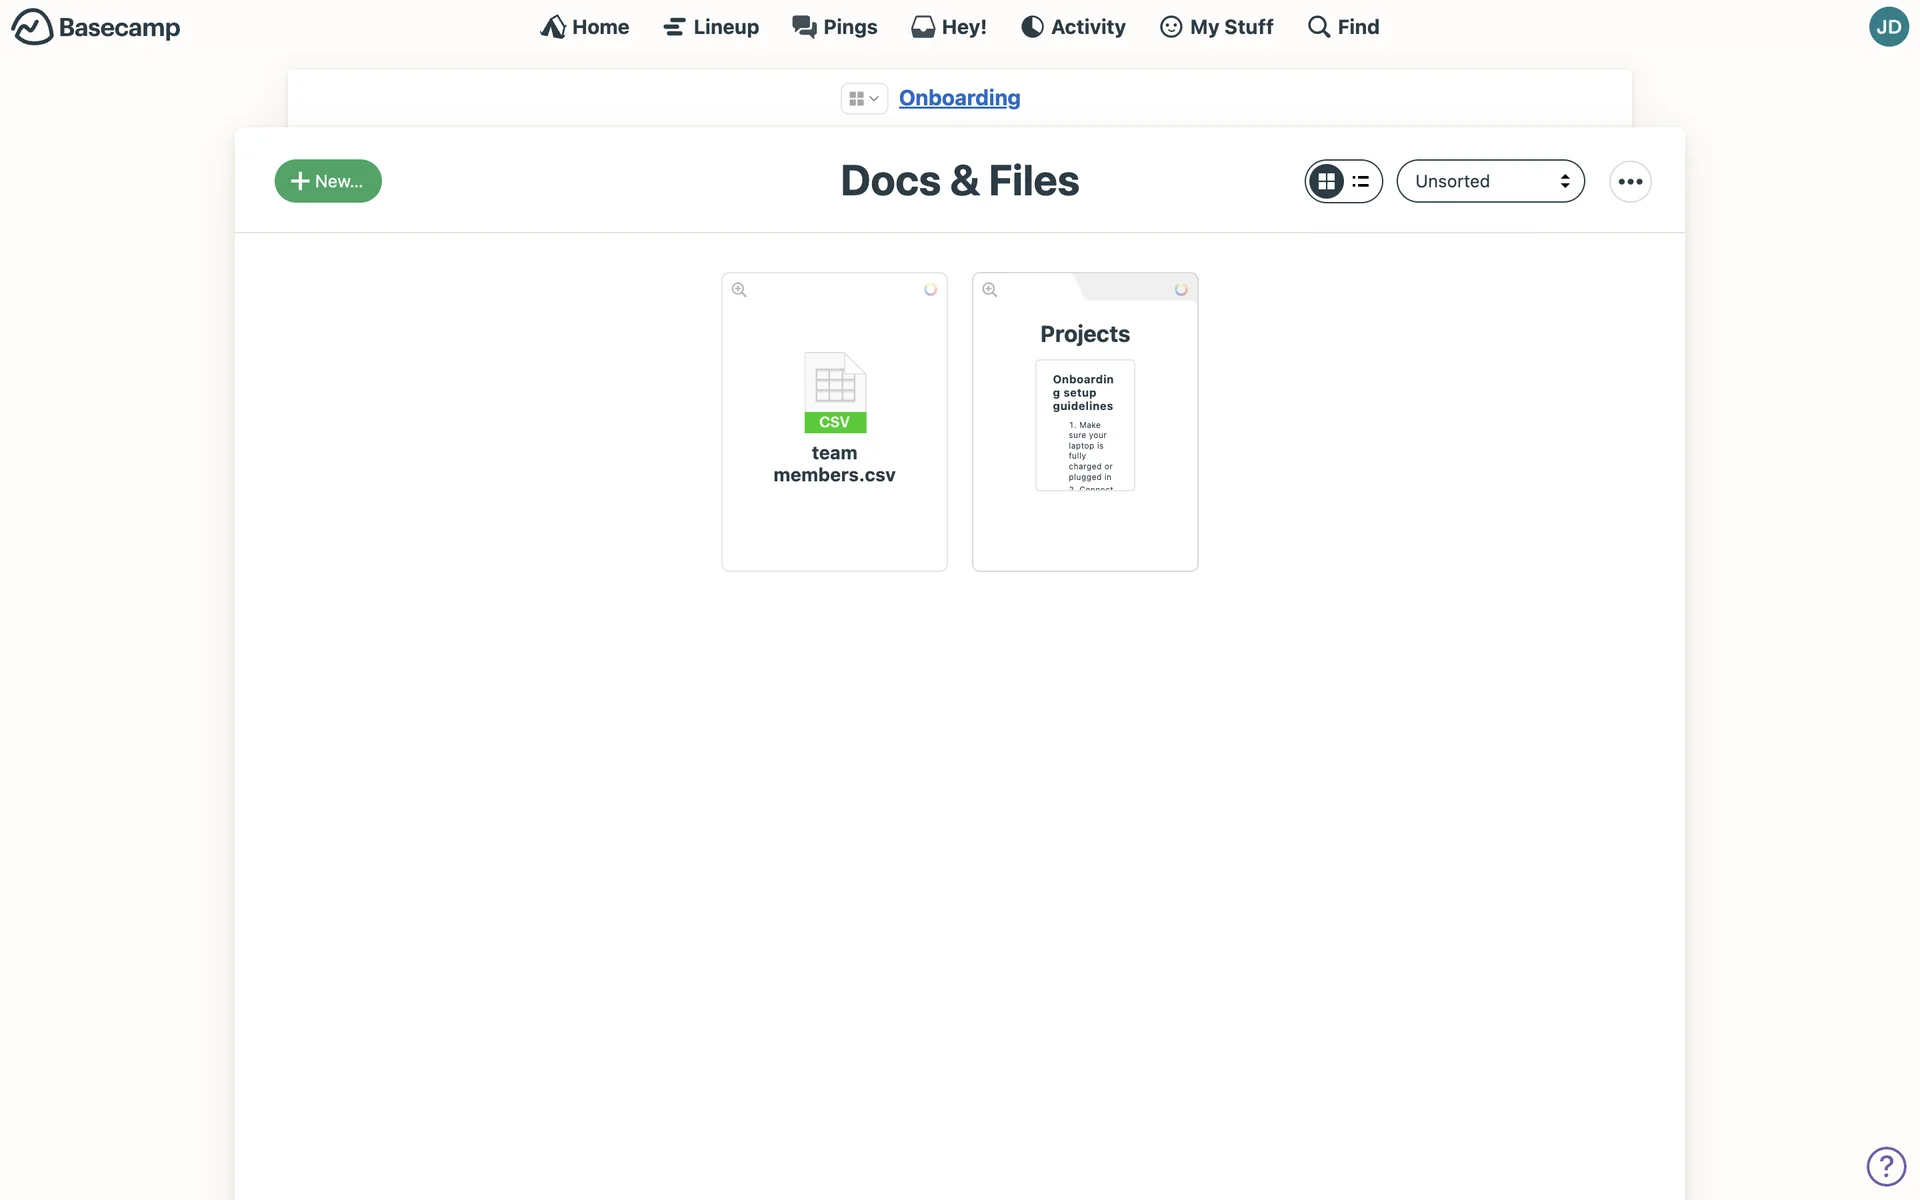Expand the project tools grid dropdown
Screen dimensions: 1920x1200
click(863, 98)
